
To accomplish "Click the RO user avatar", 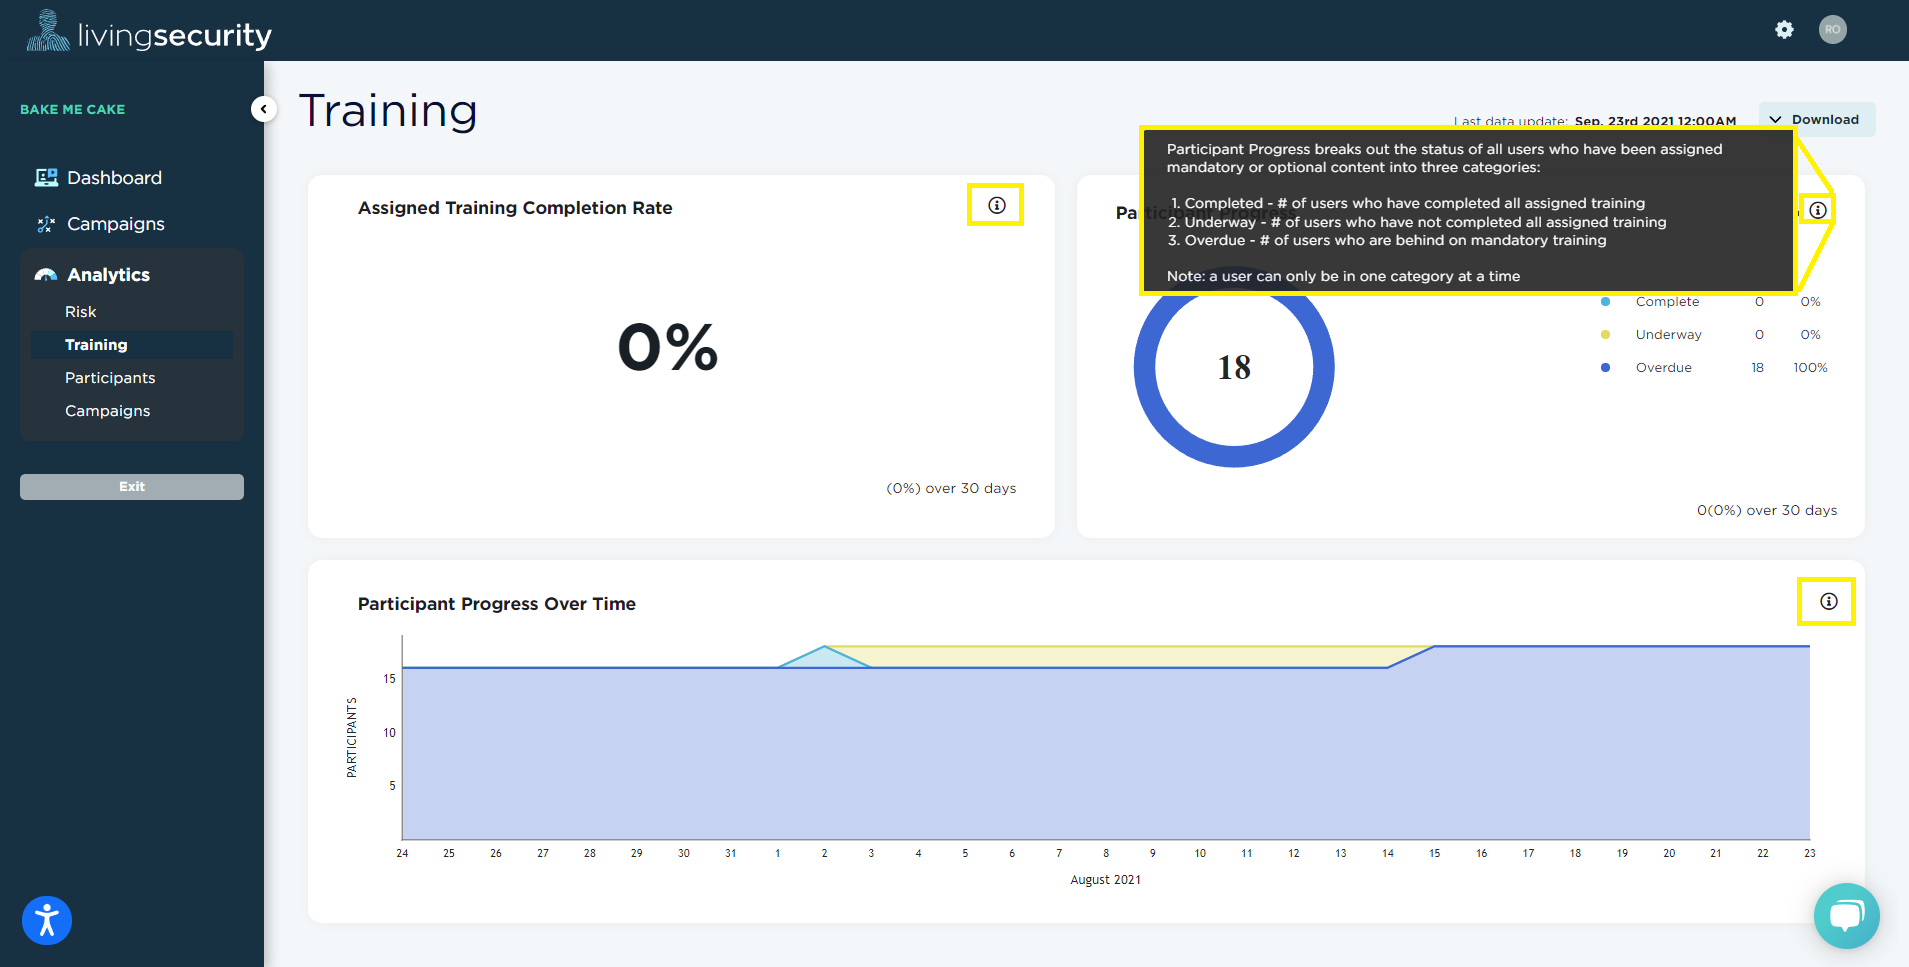I will (x=1832, y=30).
